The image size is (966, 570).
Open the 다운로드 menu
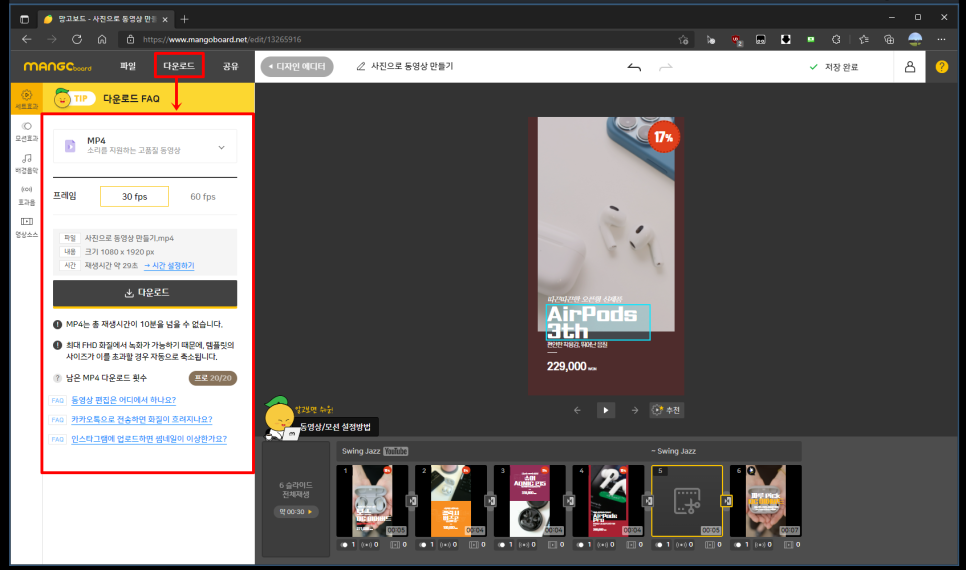tap(179, 65)
